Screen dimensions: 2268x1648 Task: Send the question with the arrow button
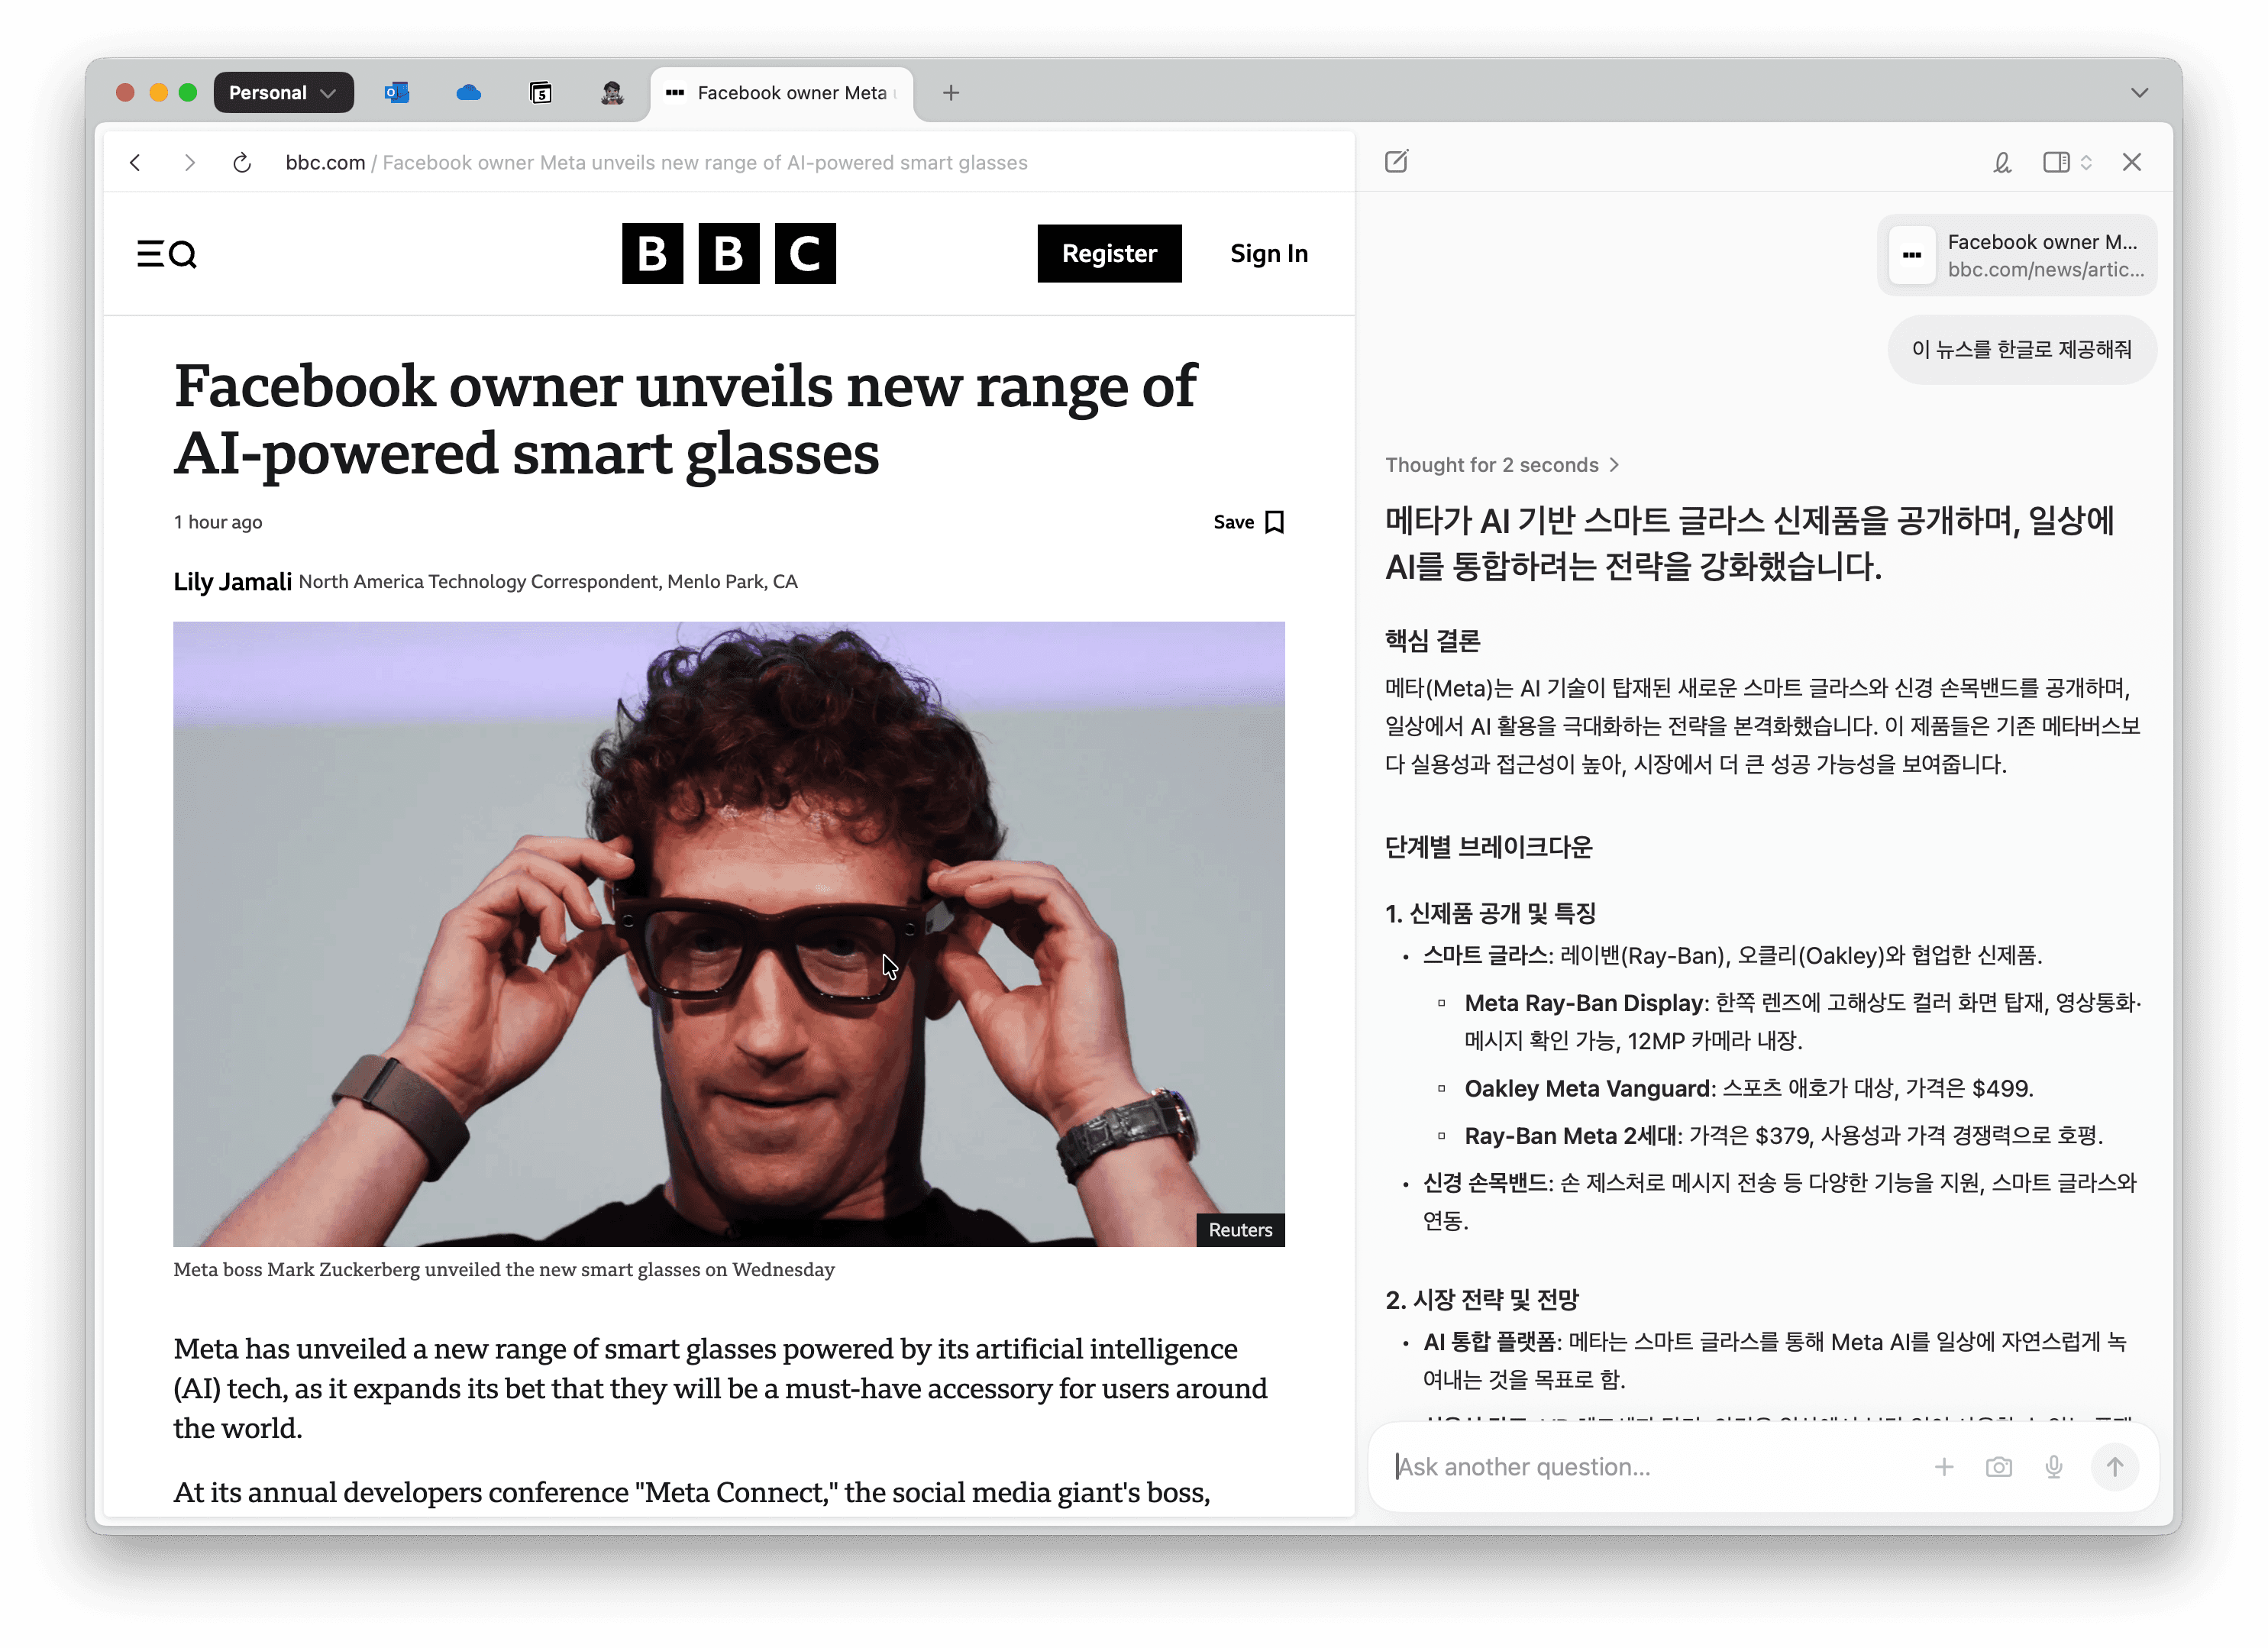2115,1467
